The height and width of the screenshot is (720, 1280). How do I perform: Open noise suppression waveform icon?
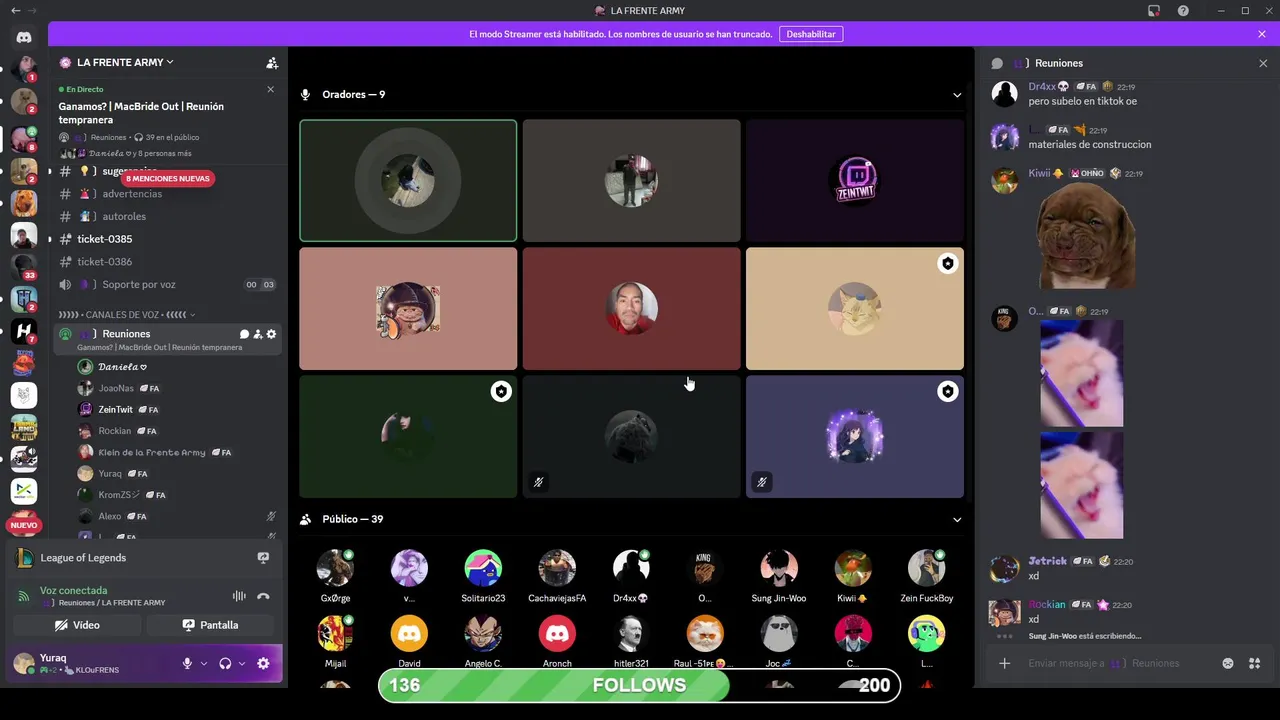tap(239, 596)
